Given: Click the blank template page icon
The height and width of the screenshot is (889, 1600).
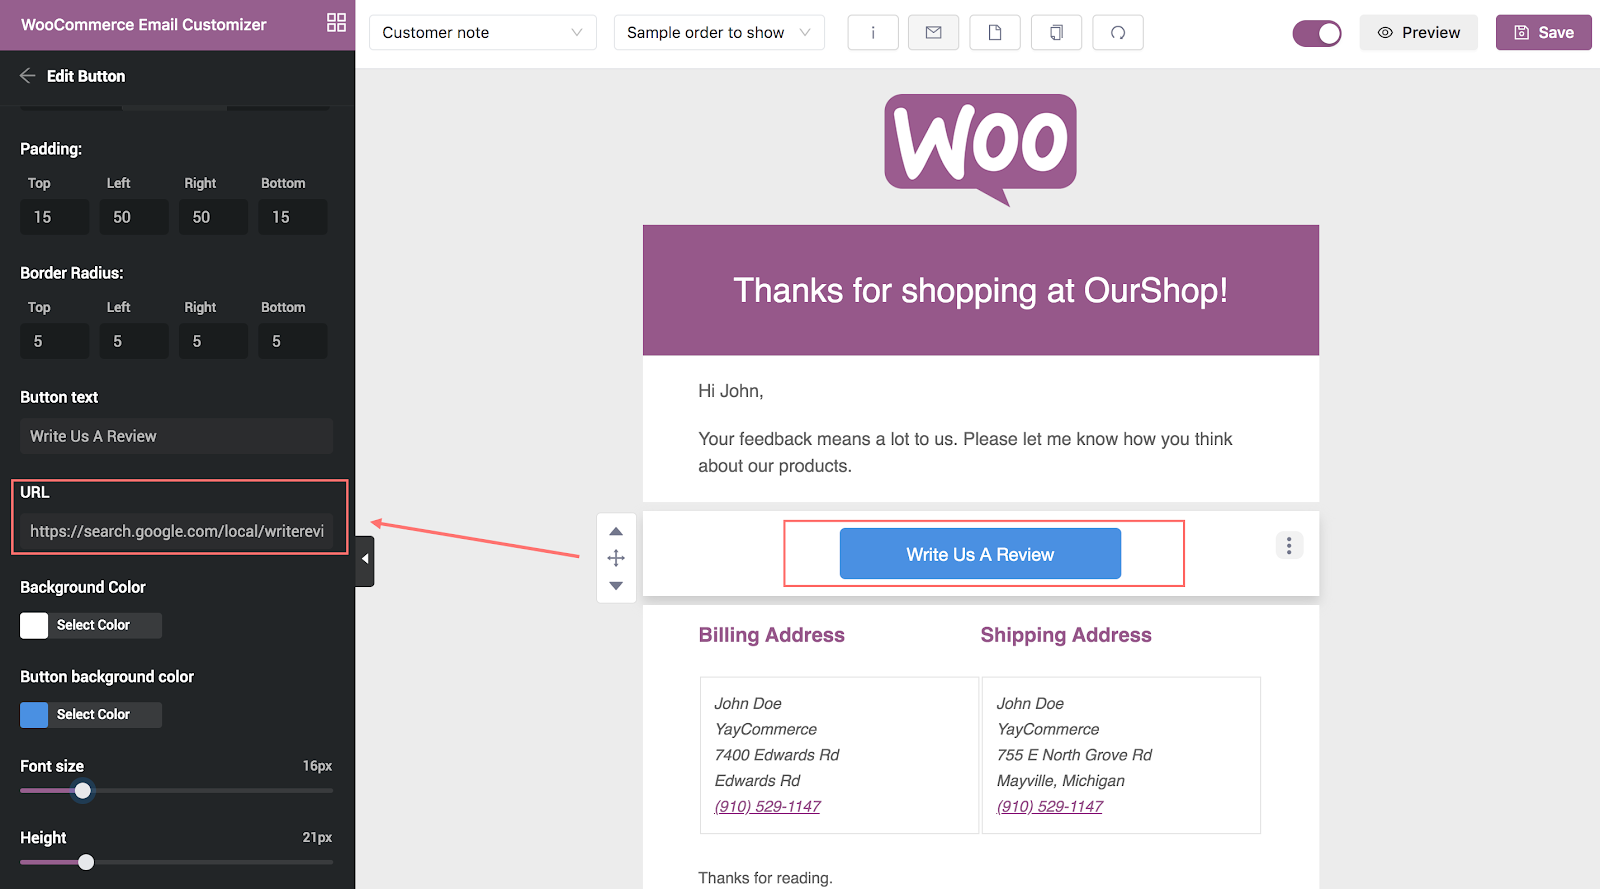Looking at the screenshot, I should pos(995,33).
